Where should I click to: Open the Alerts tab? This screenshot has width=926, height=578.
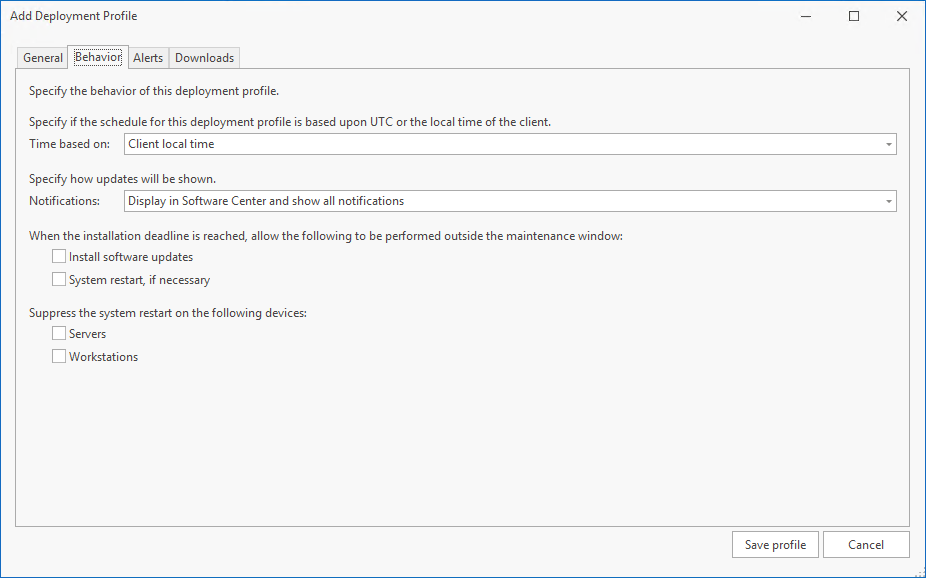click(x=148, y=58)
